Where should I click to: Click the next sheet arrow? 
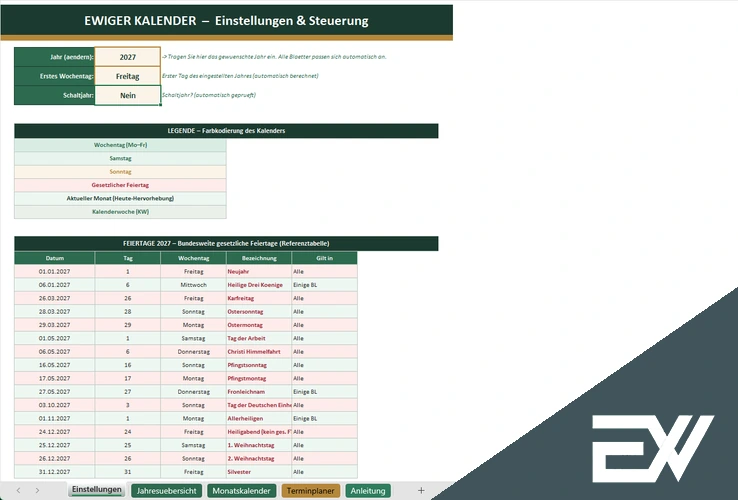click(x=37, y=491)
